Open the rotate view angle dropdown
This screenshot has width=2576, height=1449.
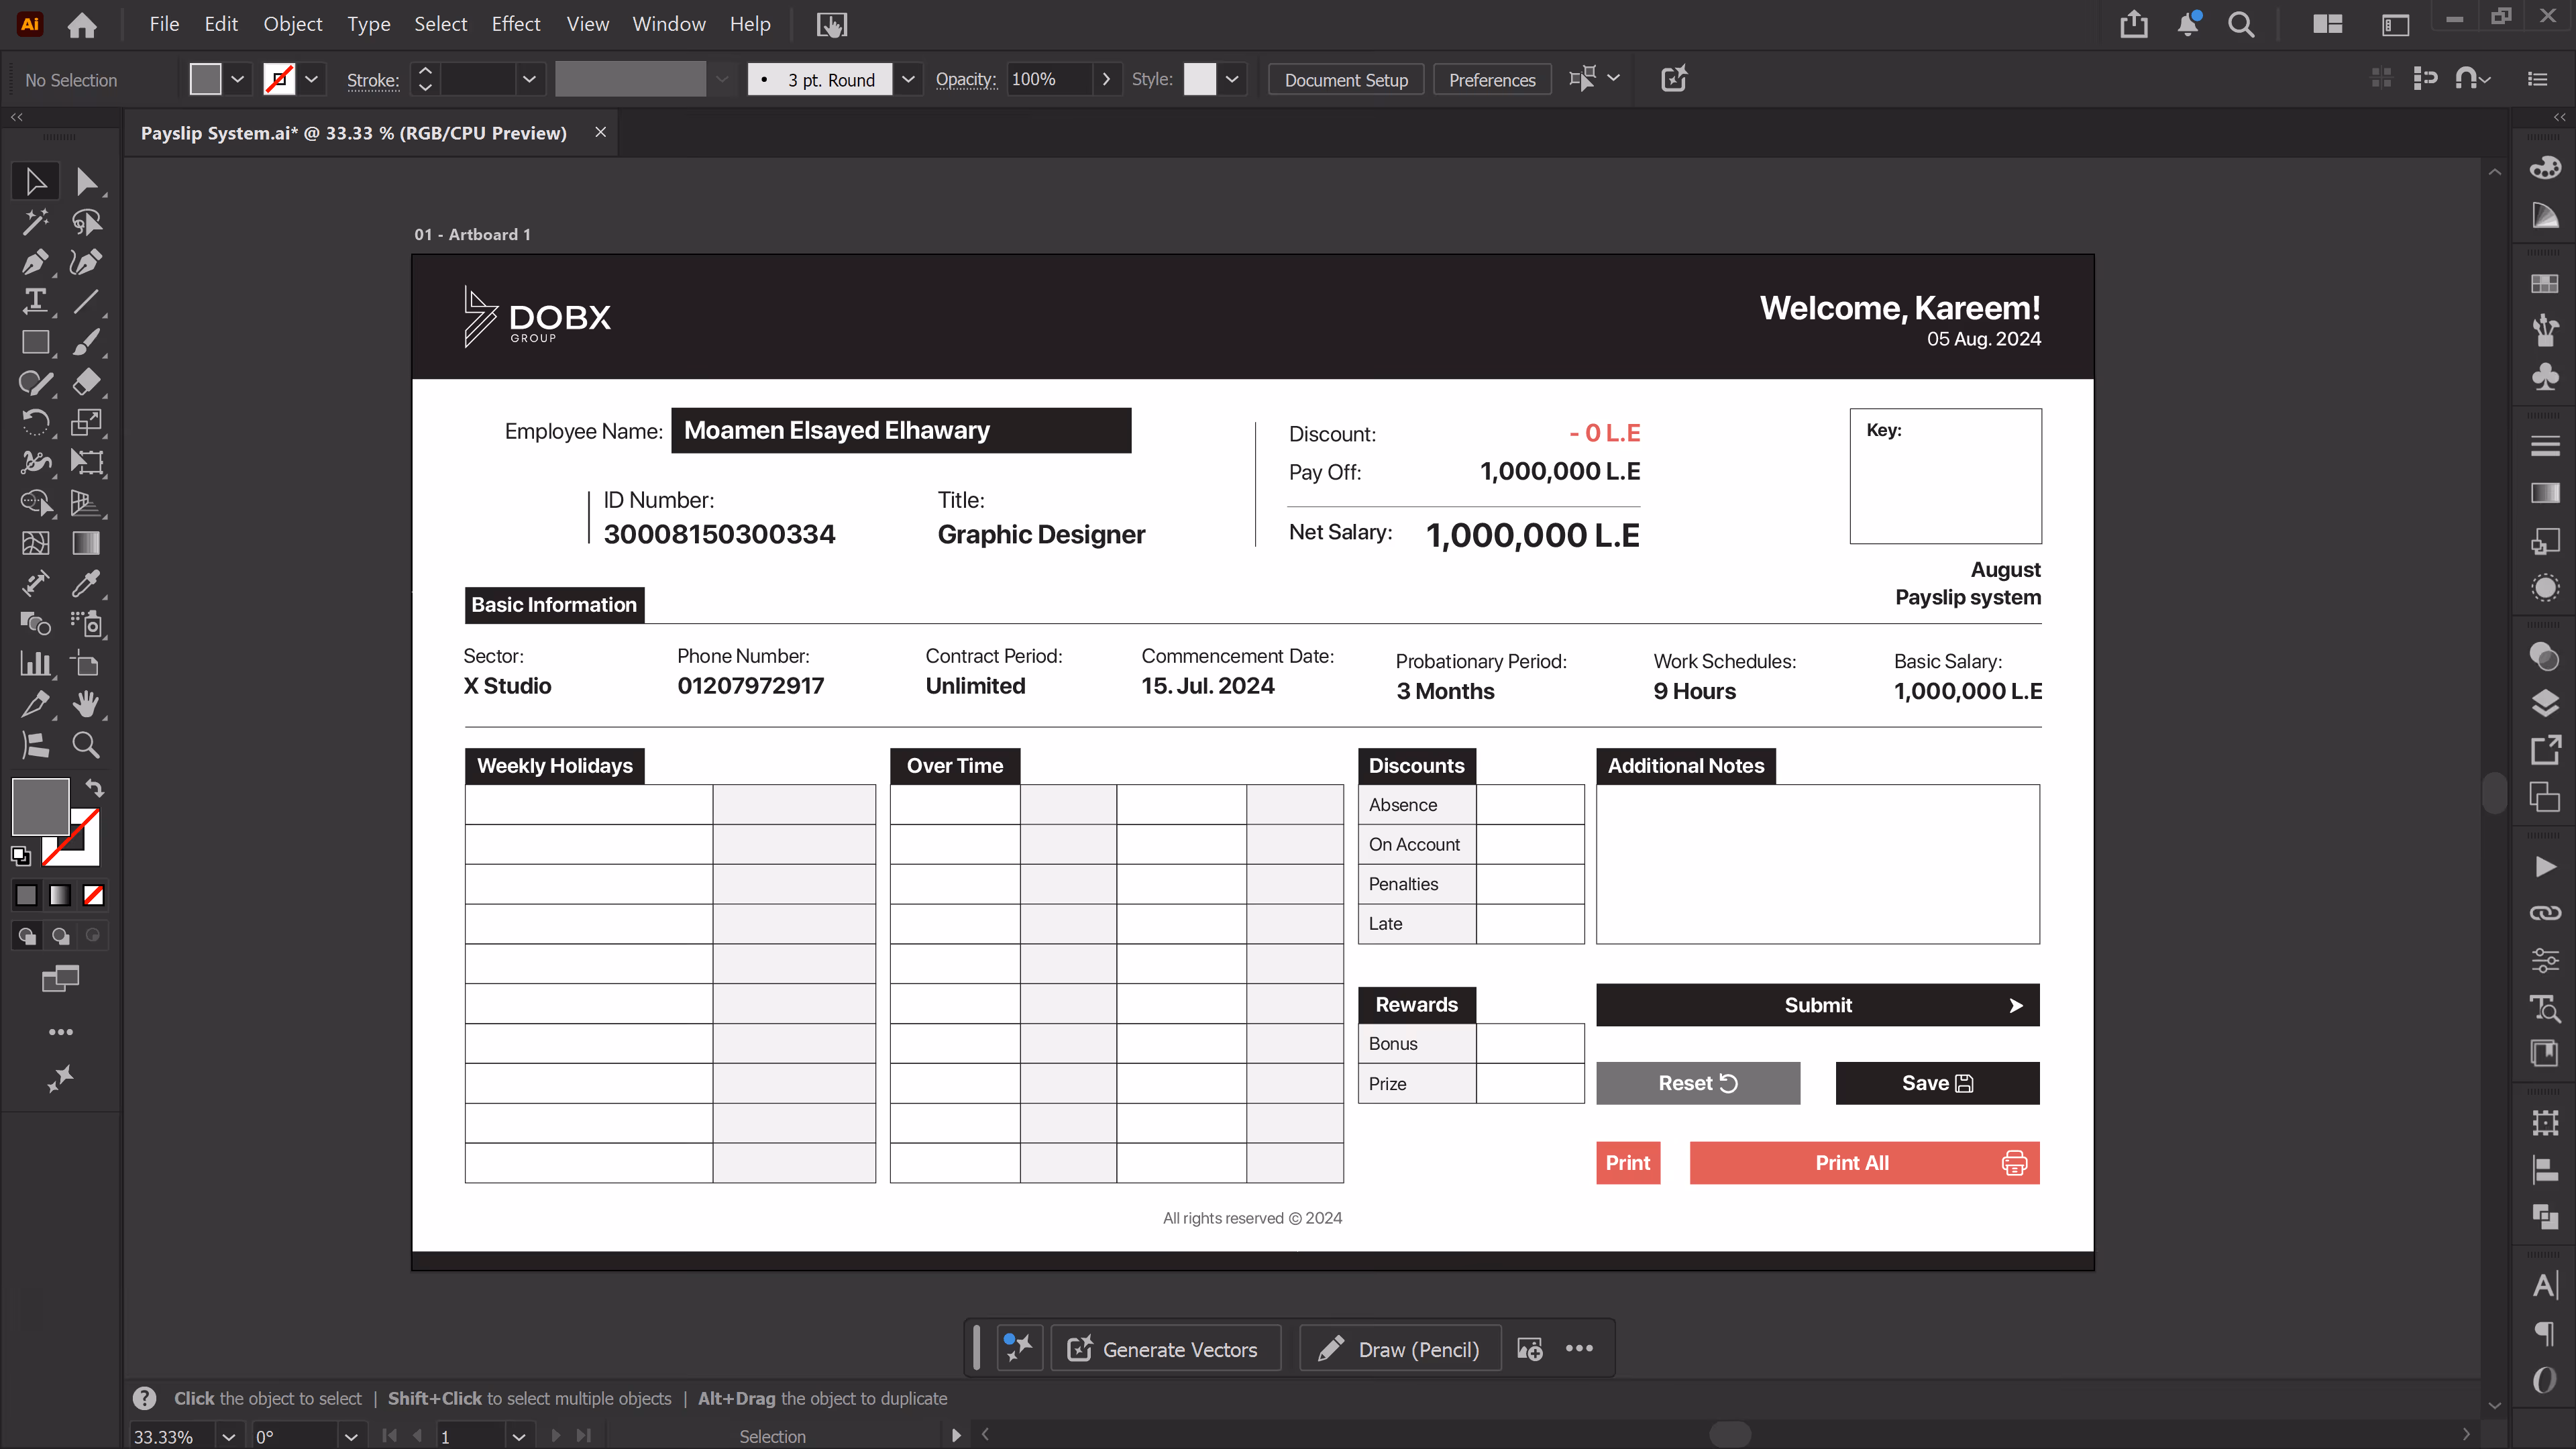[x=350, y=1436]
